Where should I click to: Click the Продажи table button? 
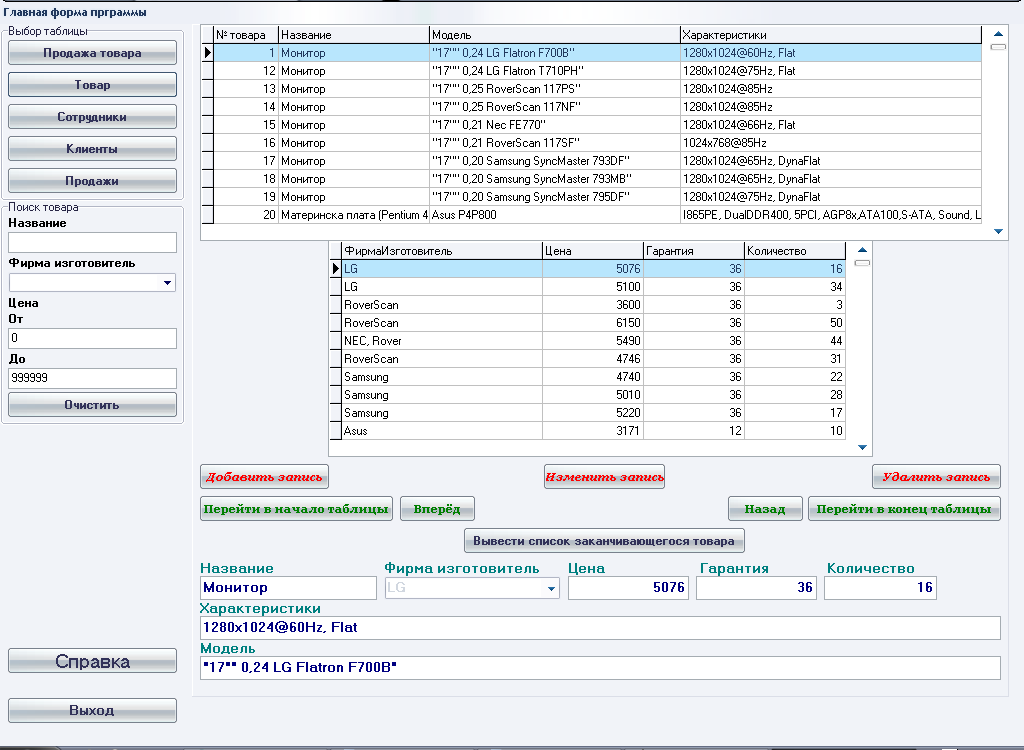pos(92,181)
